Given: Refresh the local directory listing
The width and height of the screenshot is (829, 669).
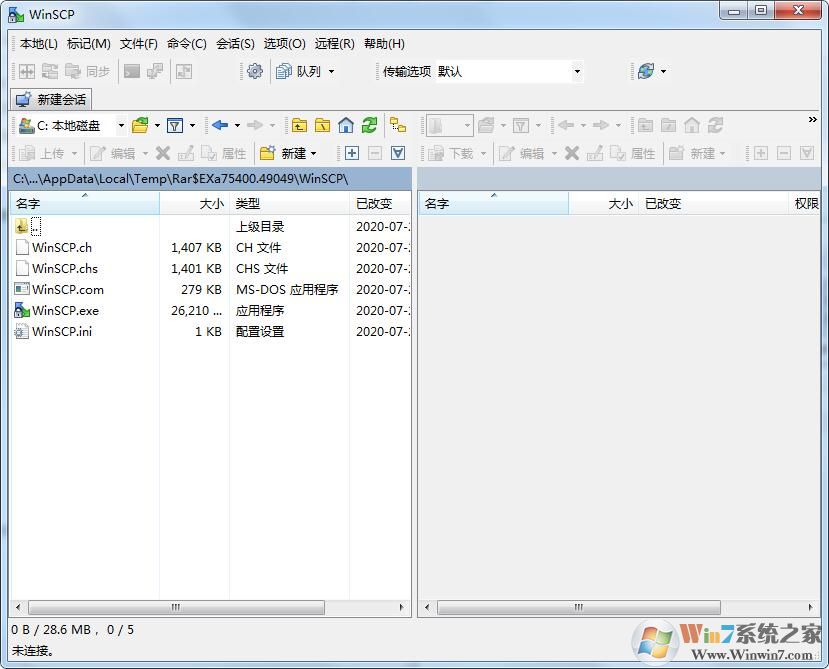Looking at the screenshot, I should coord(371,124).
